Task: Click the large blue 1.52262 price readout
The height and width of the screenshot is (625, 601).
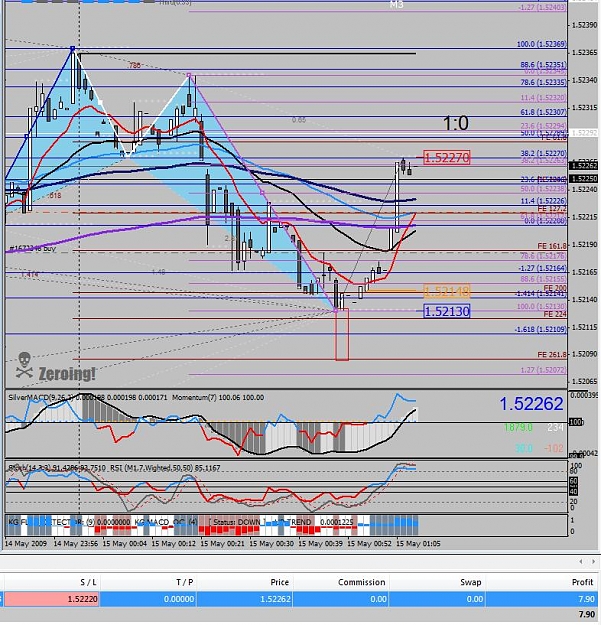Action: 531,404
